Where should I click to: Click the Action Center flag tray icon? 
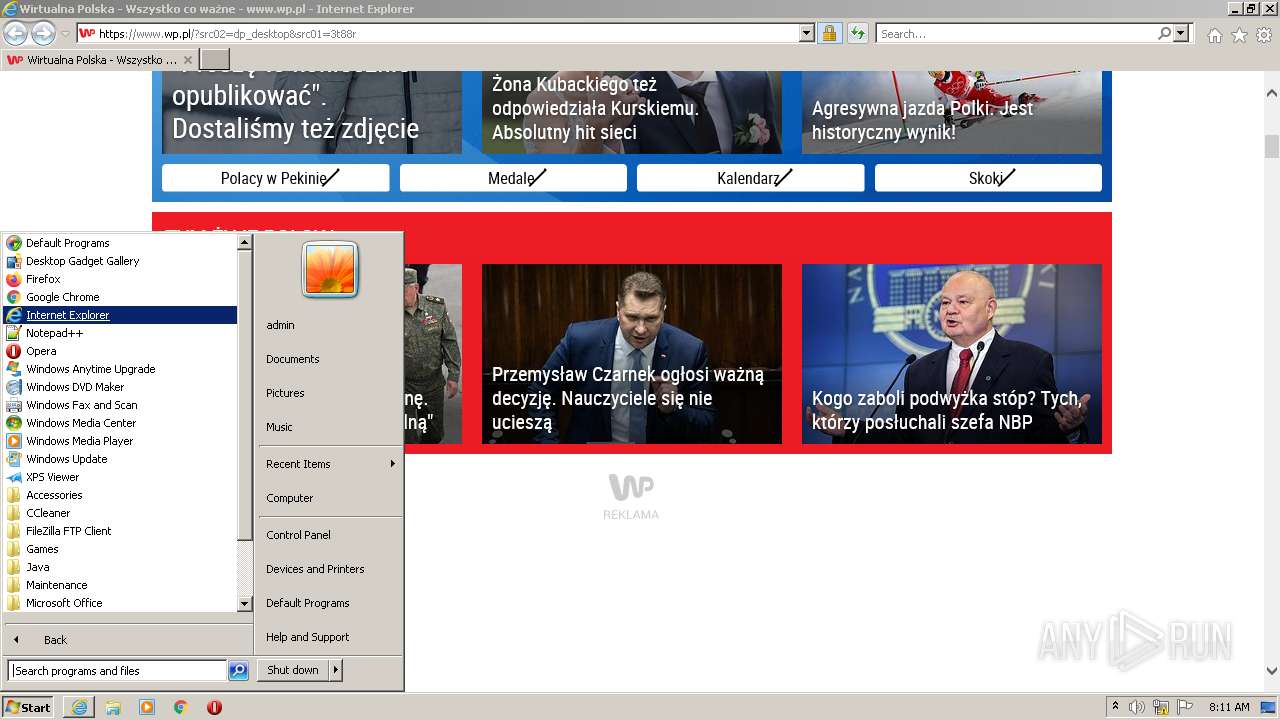[1185, 707]
